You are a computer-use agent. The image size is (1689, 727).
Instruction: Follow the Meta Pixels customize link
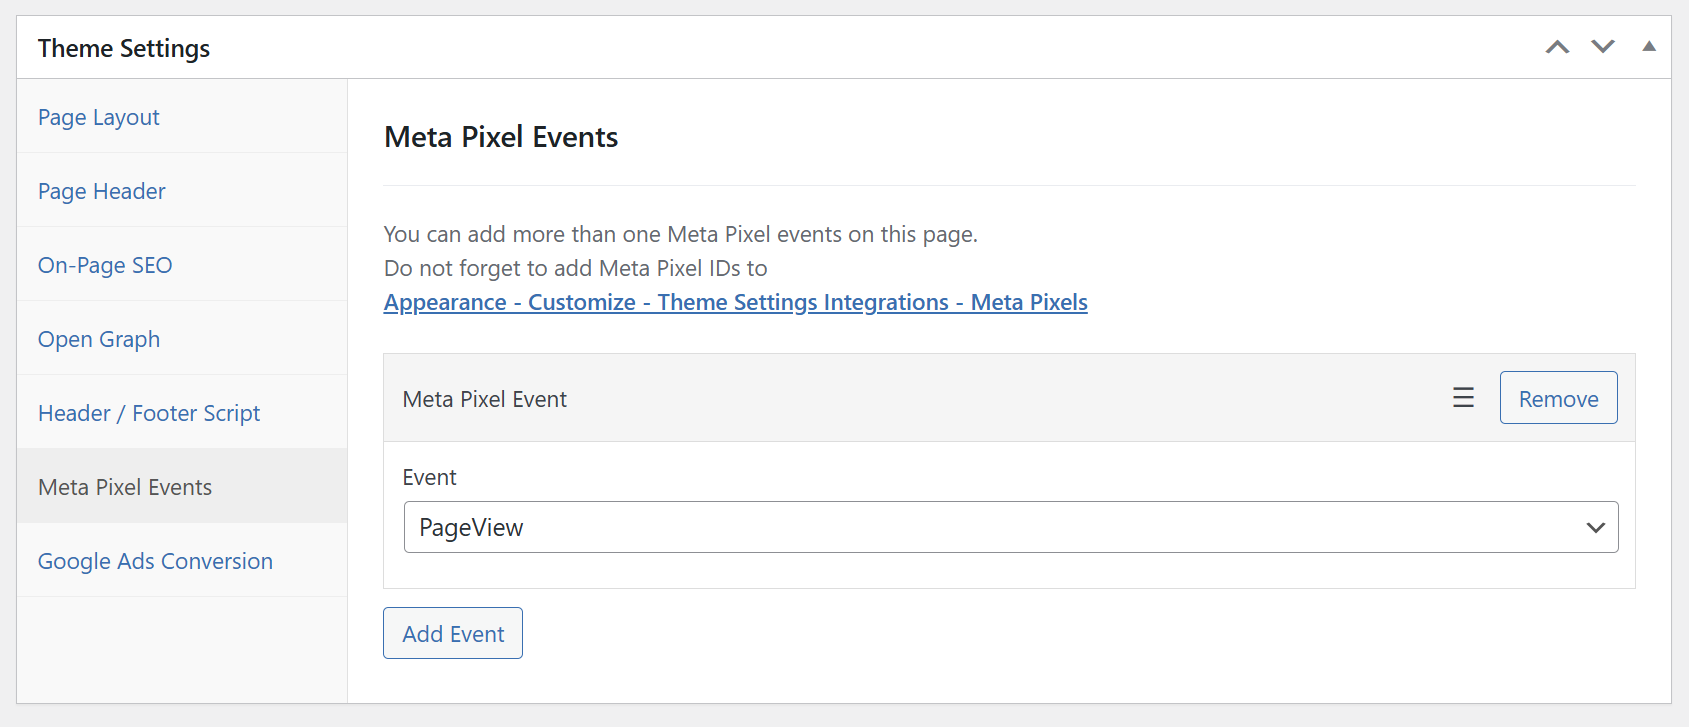point(735,302)
